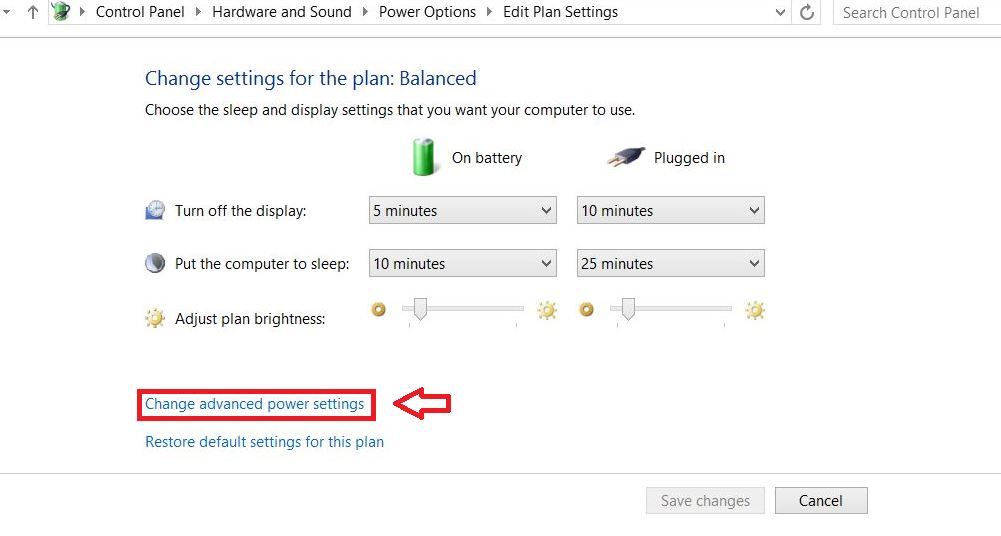Open Plugged in sleep dropdown showing 25 minutes

tap(670, 264)
